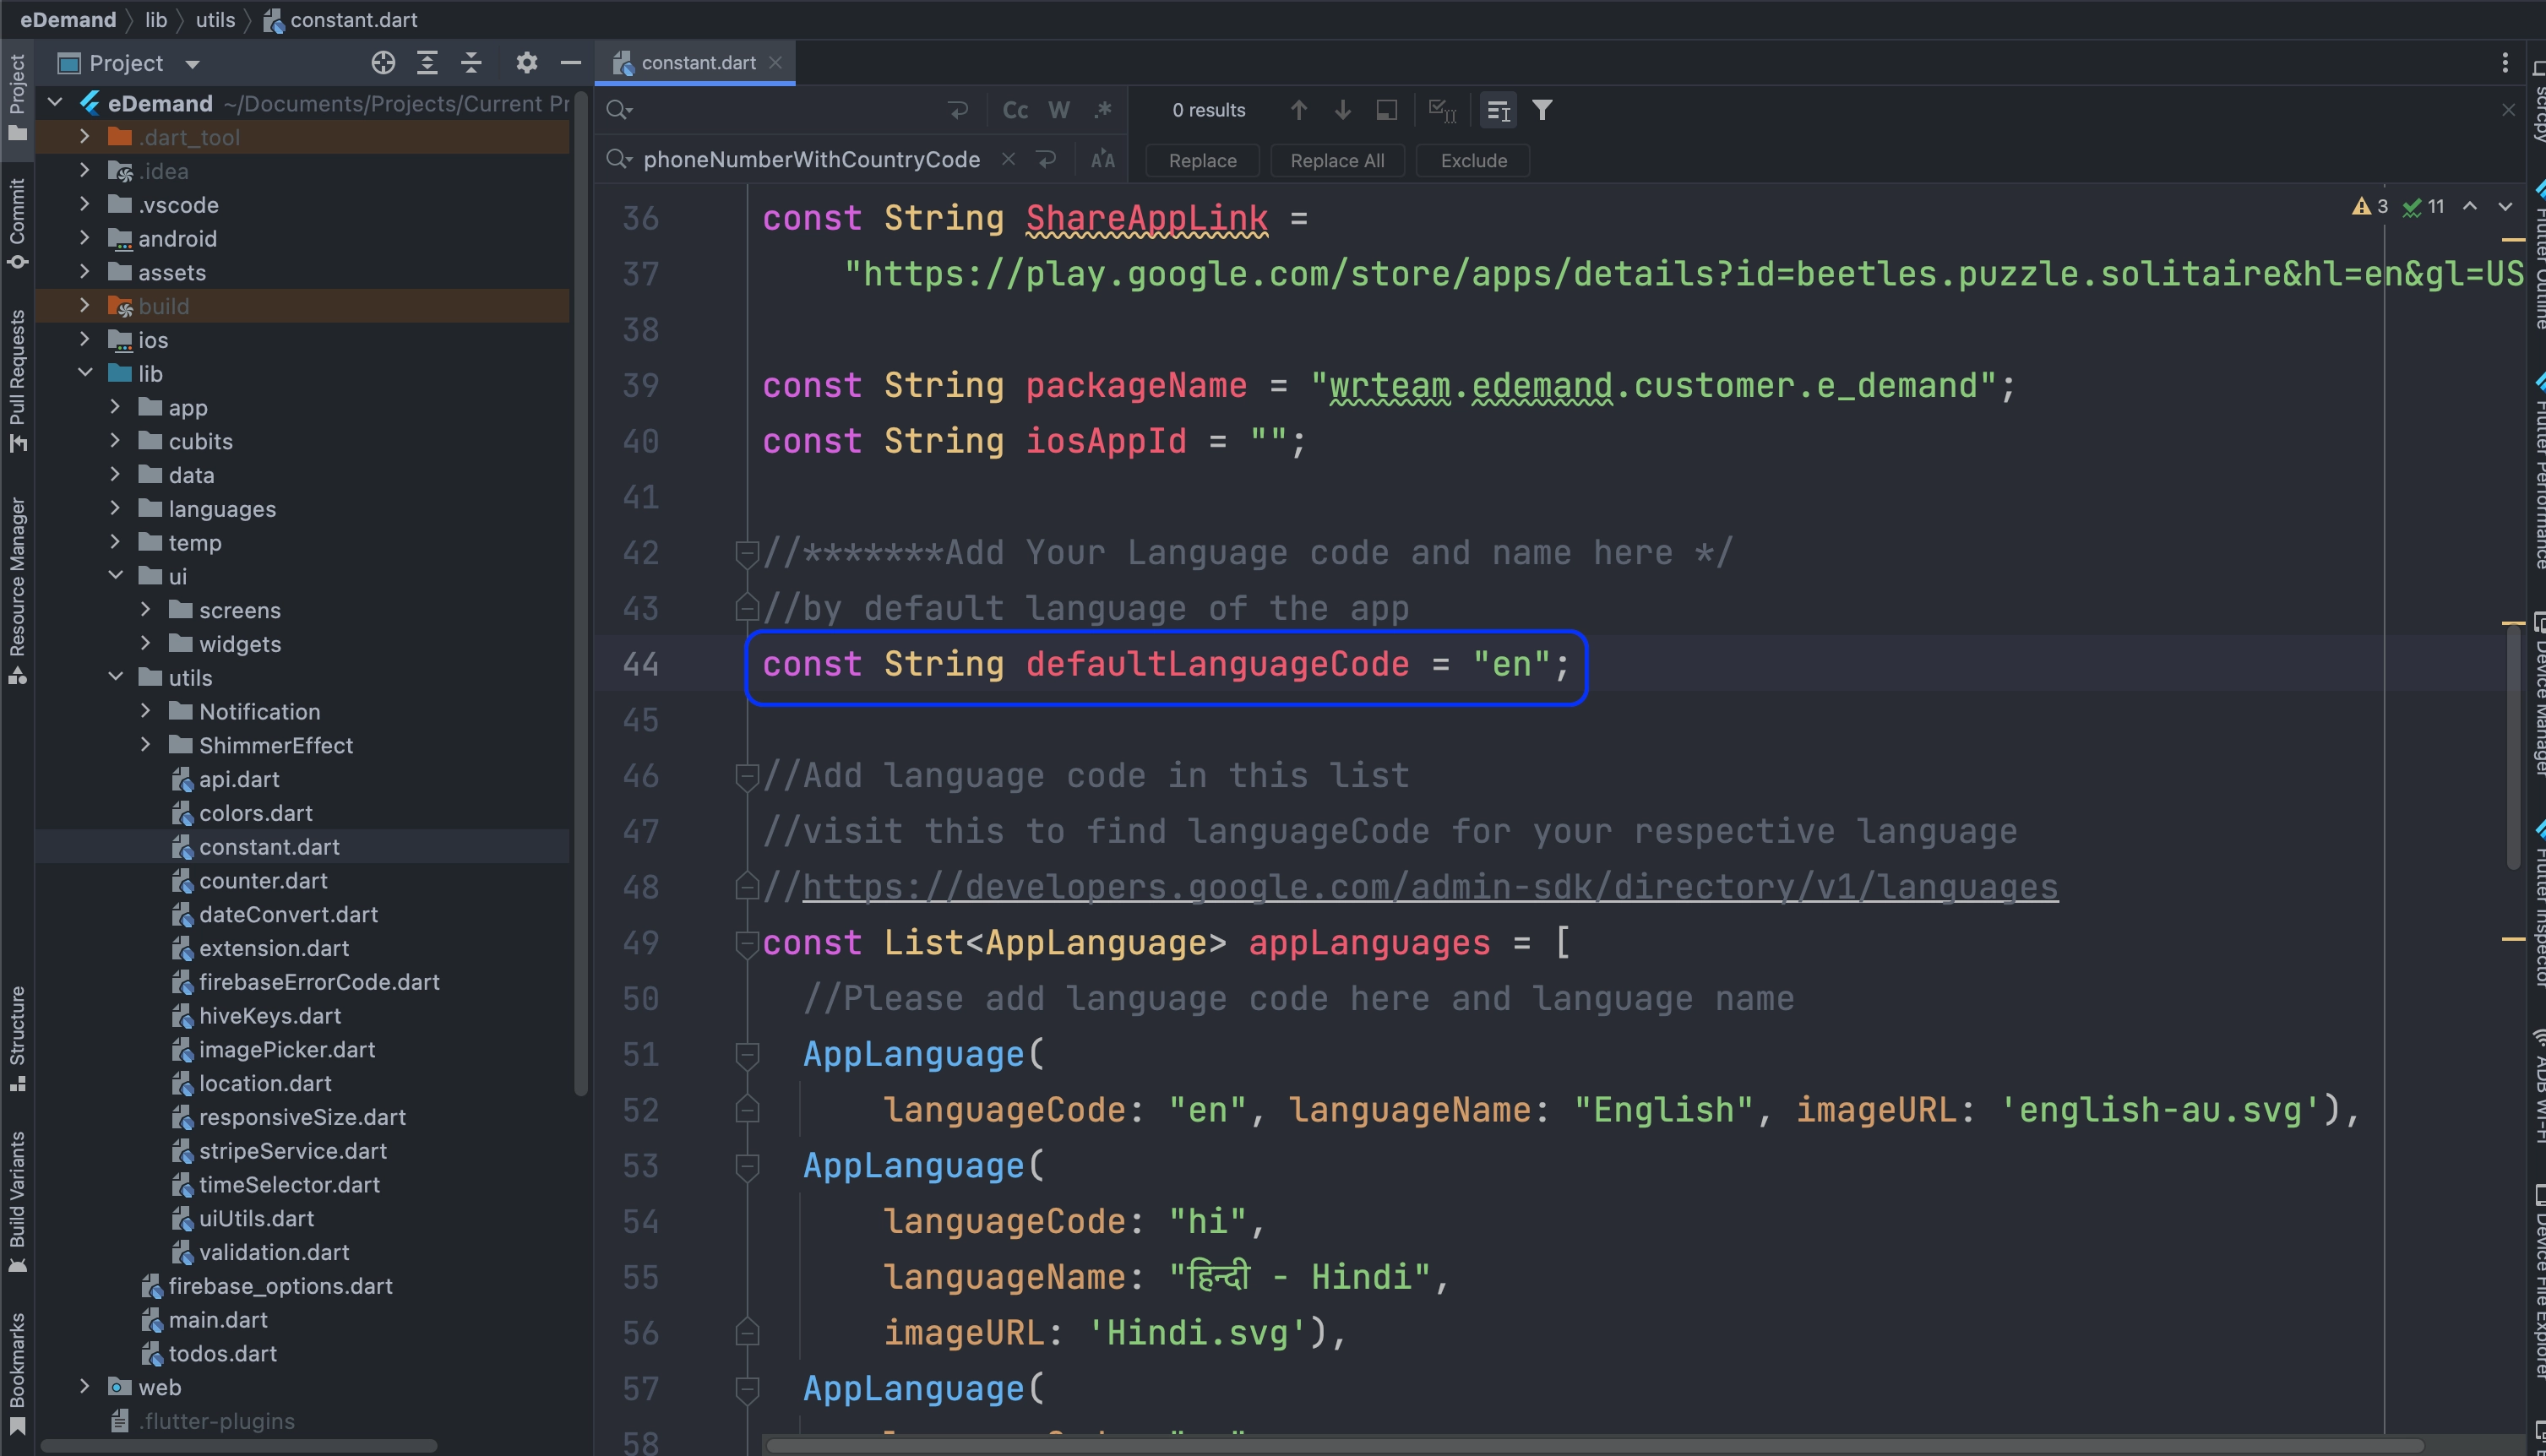
Task: Collapse the lib folder
Action: point(85,373)
